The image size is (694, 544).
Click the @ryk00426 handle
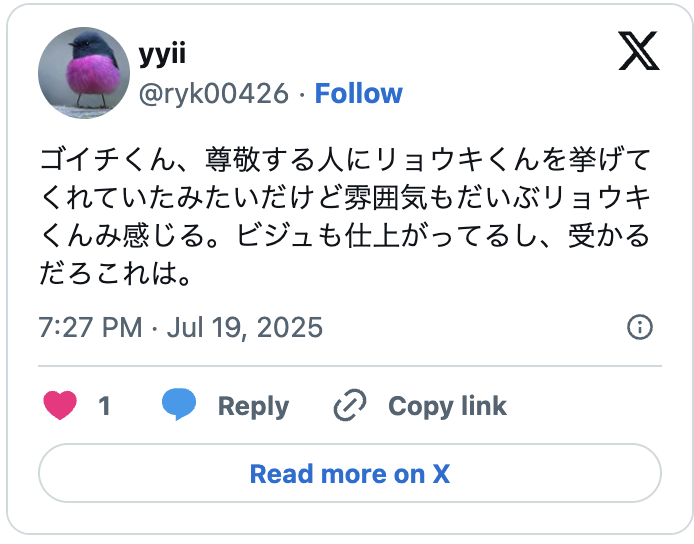coord(214,94)
